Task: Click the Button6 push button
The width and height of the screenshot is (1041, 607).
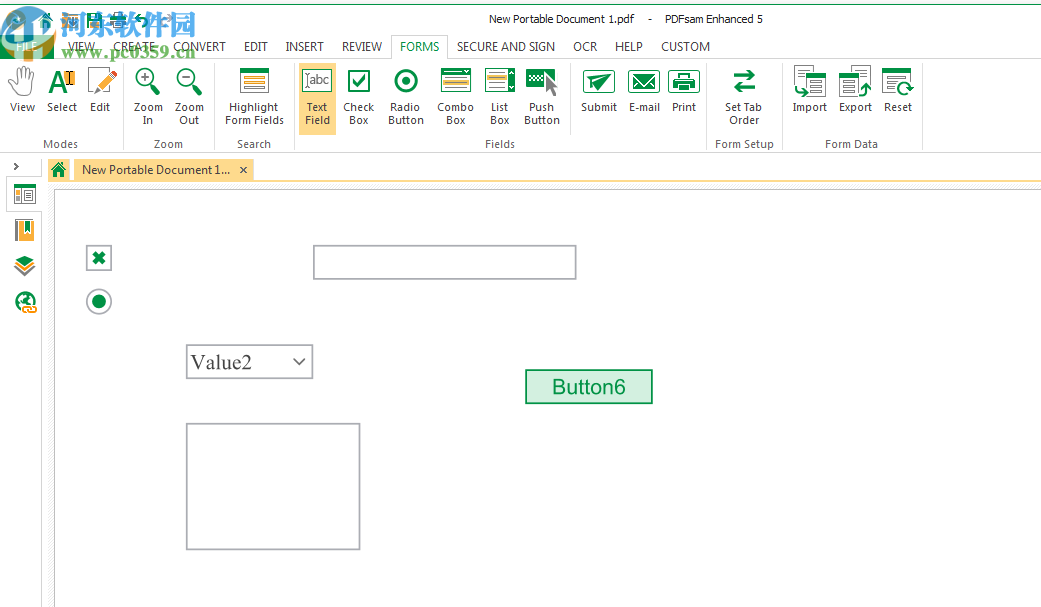Action: point(589,387)
